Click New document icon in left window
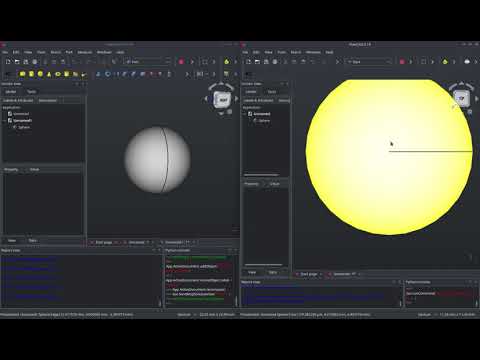 pyautogui.click(x=8, y=62)
